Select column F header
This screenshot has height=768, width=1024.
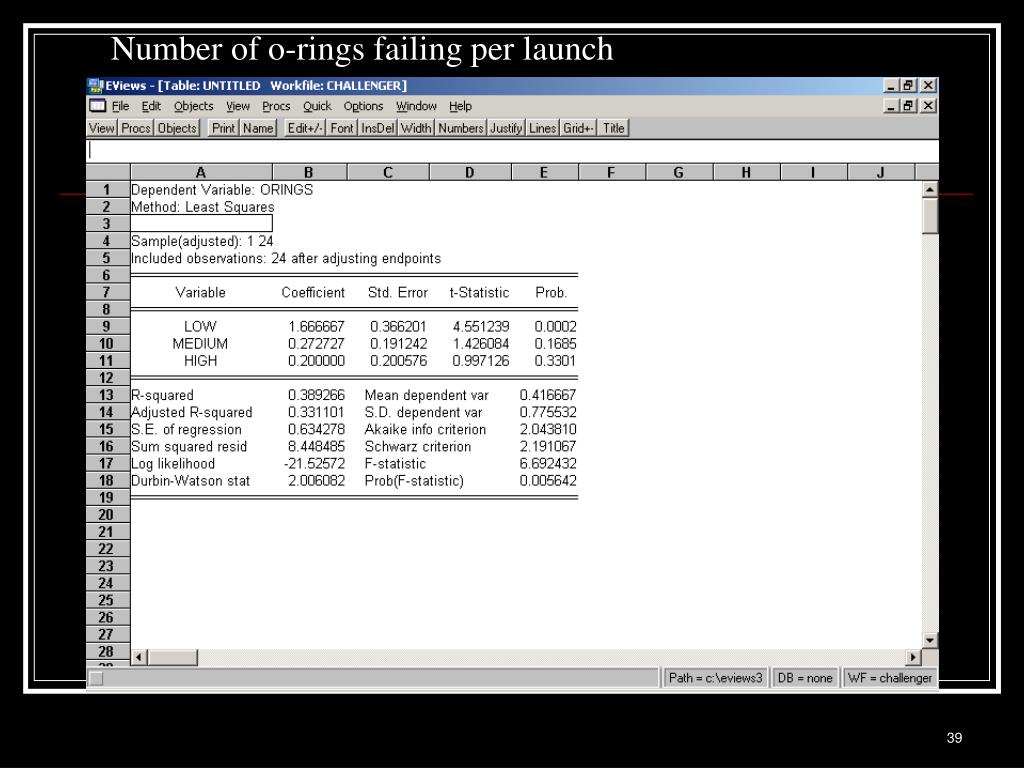[611, 172]
